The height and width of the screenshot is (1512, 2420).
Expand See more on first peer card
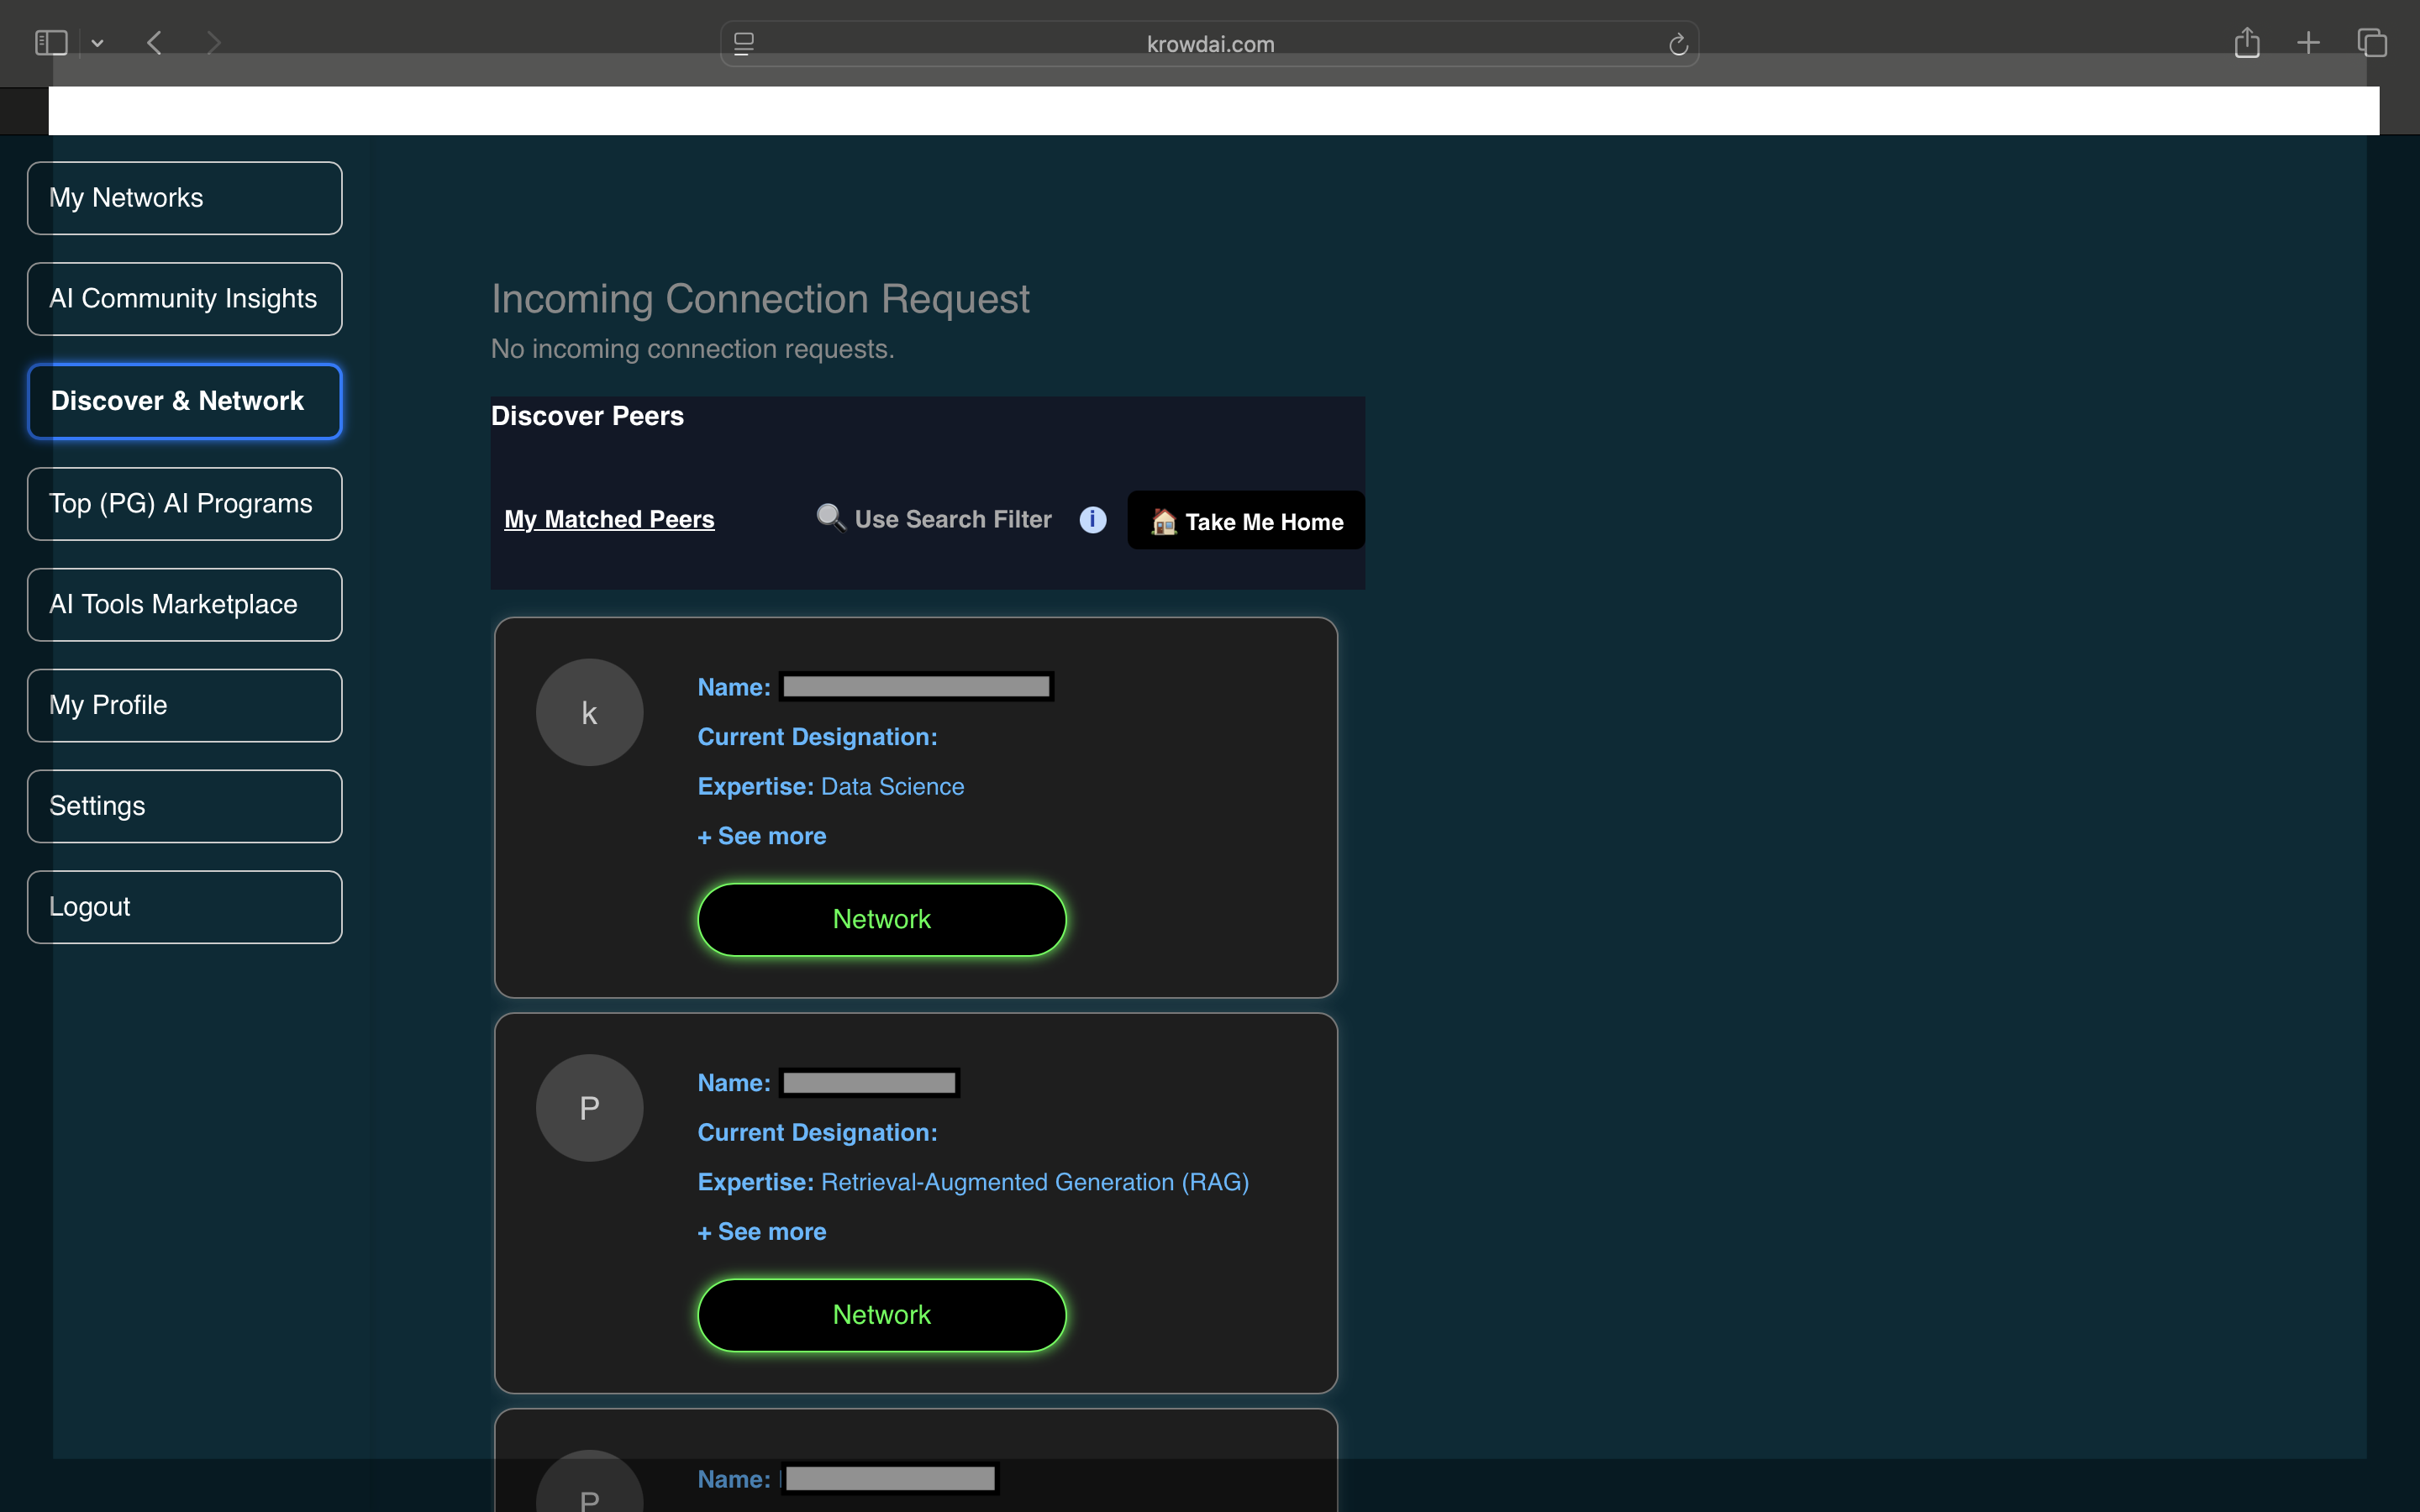[x=762, y=836]
